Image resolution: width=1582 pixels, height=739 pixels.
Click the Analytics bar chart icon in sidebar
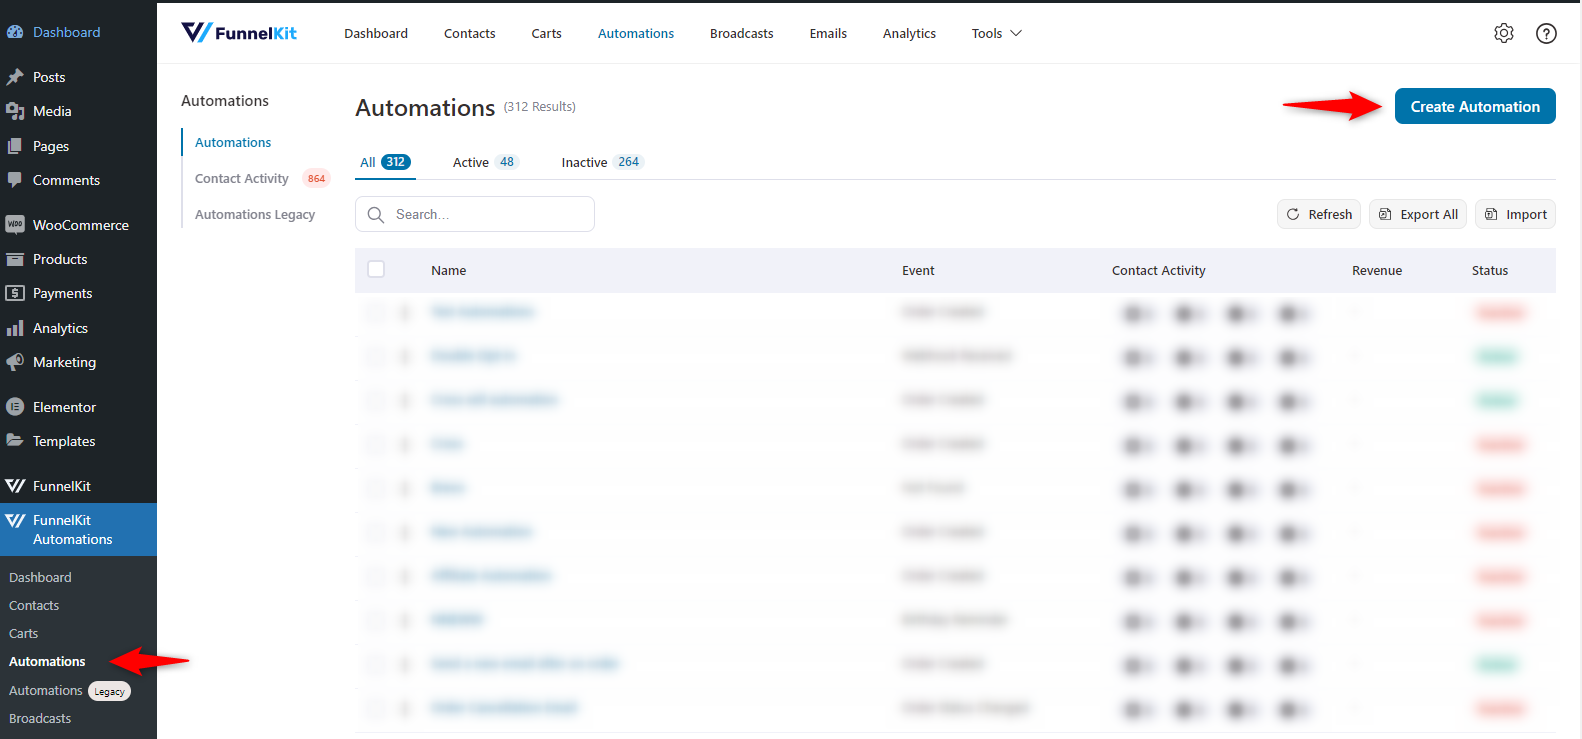coord(15,328)
